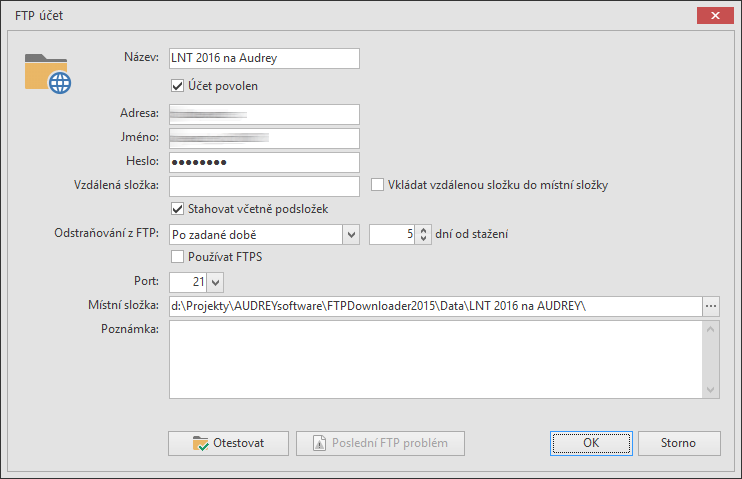This screenshot has width=742, height=479.
Task: Open the Odstraňování z FTP dropdown
Action: [350, 234]
